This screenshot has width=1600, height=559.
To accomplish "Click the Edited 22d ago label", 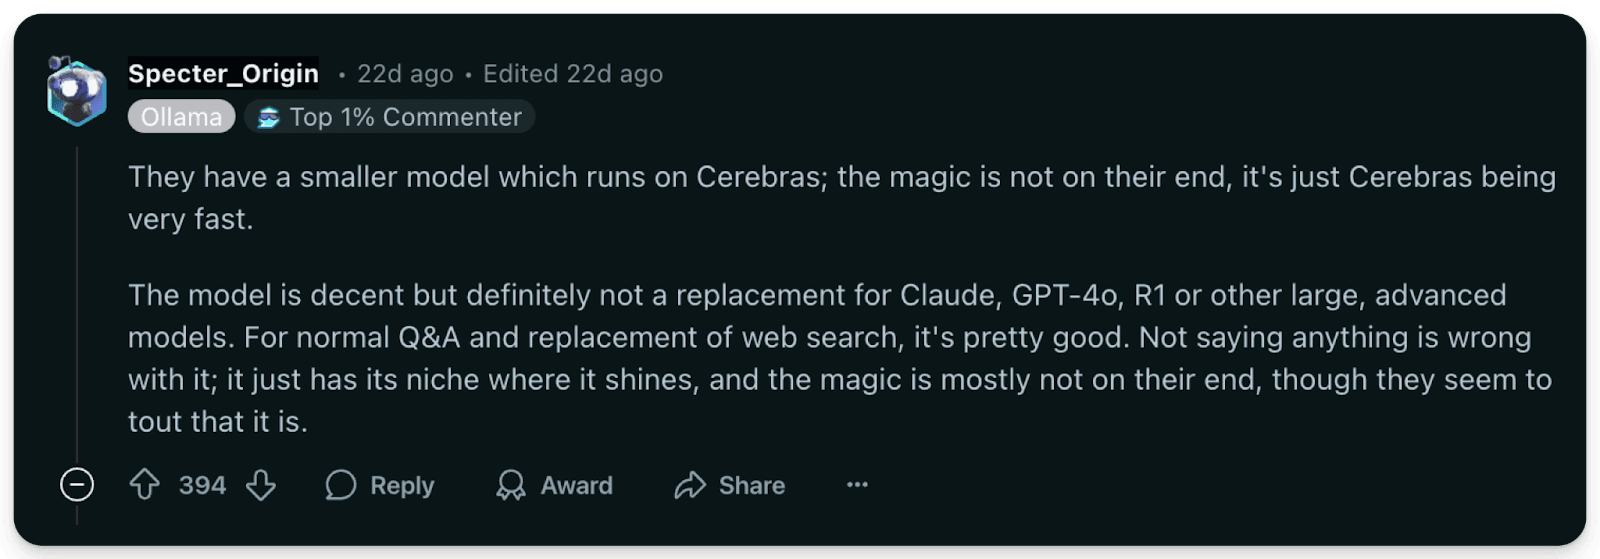I will tap(572, 74).
